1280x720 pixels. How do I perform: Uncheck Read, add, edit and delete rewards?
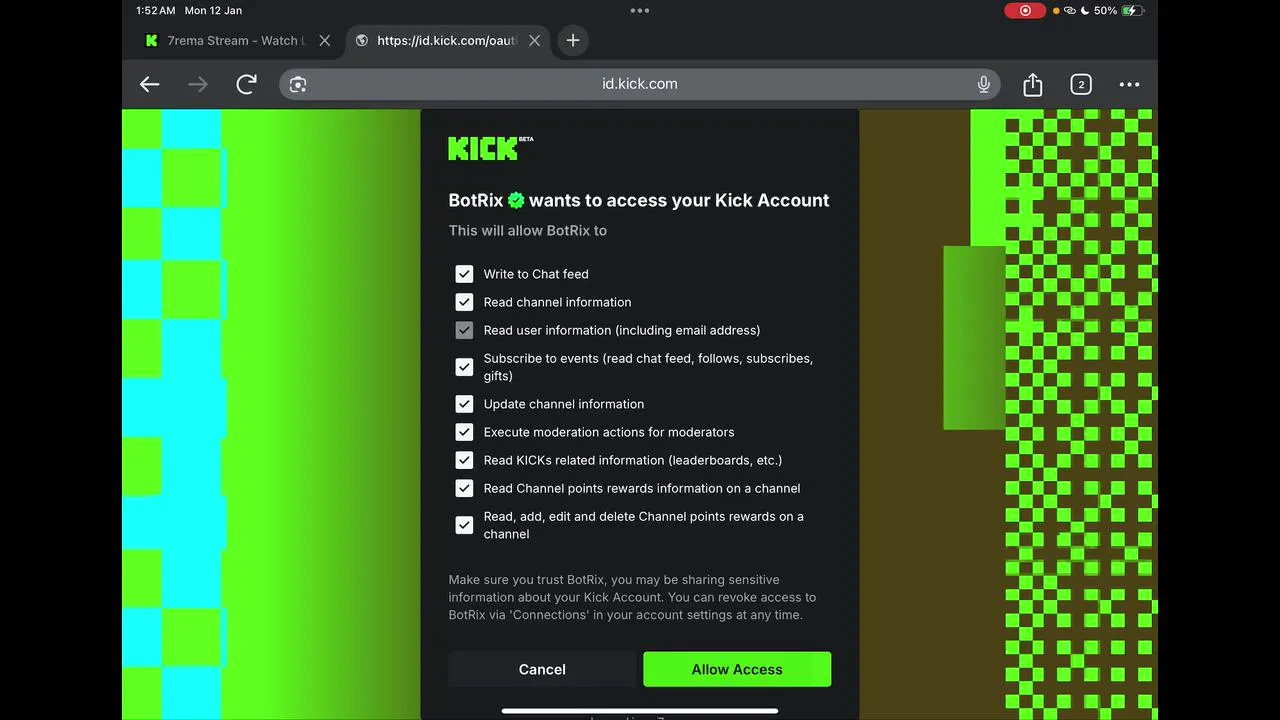(464, 525)
